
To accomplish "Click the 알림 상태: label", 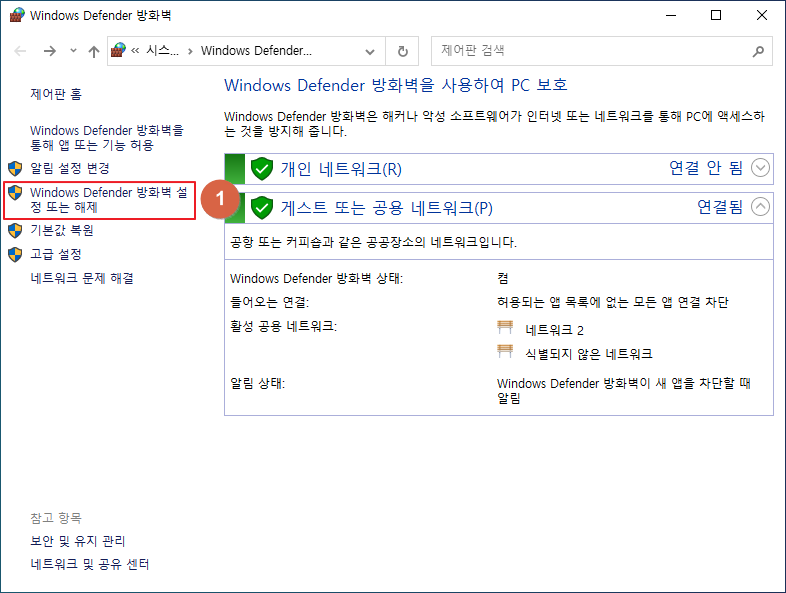I will 257,383.
